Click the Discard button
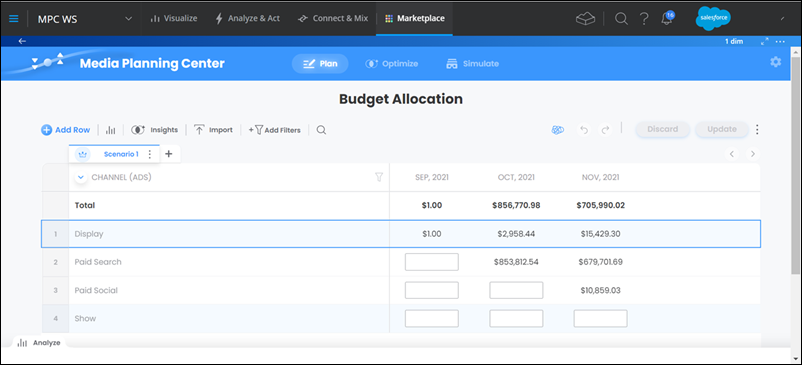This screenshot has height=365, width=802. [662, 129]
